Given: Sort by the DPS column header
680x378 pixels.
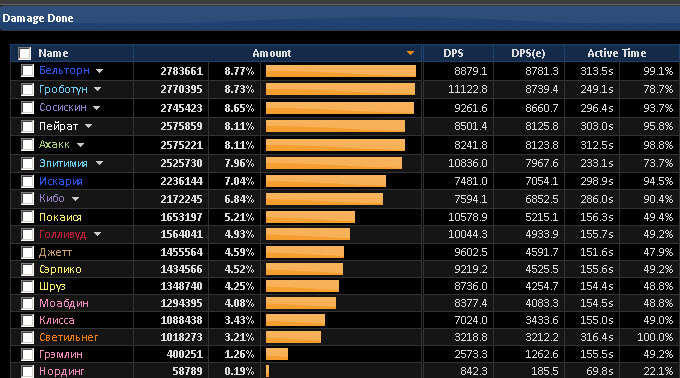Looking at the screenshot, I should click(x=453, y=53).
